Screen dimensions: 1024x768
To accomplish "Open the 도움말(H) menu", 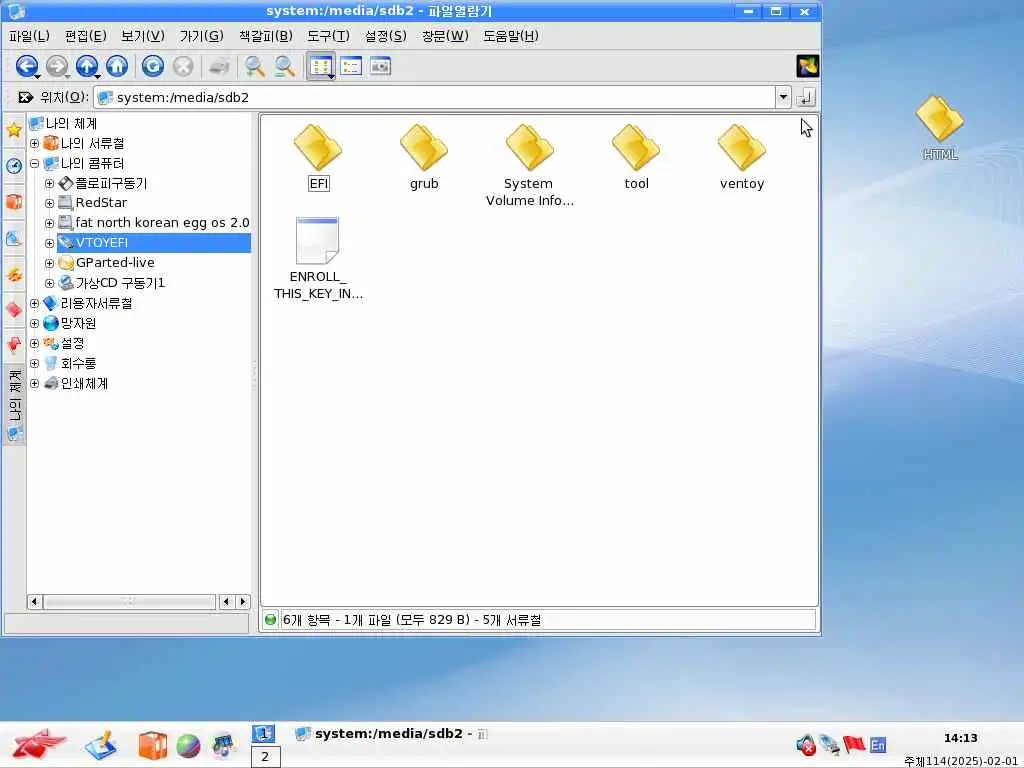I will 511,36.
